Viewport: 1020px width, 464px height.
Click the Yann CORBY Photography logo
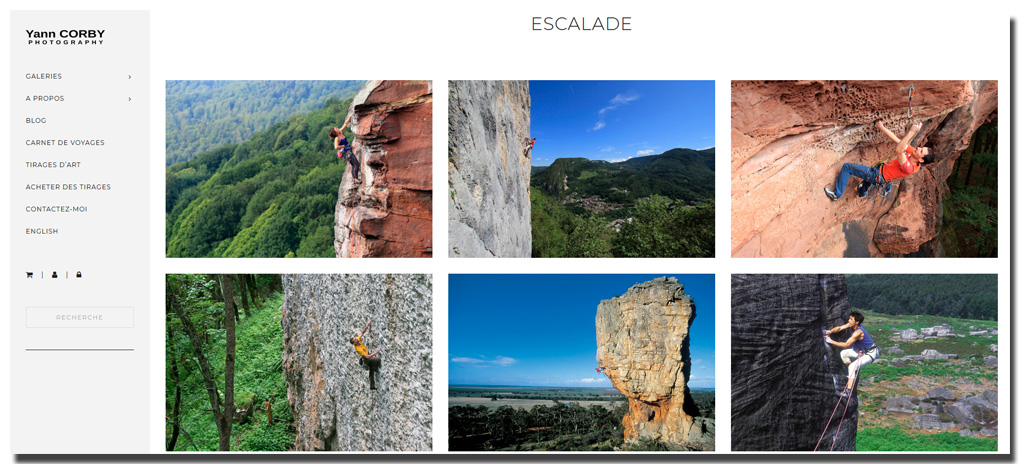coord(65,36)
